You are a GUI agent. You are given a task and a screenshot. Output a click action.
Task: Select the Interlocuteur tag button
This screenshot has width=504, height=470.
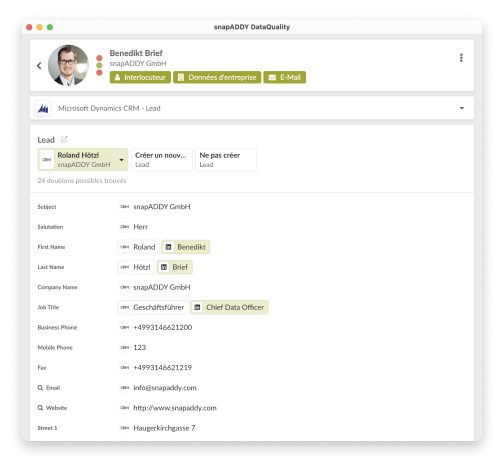click(x=140, y=77)
